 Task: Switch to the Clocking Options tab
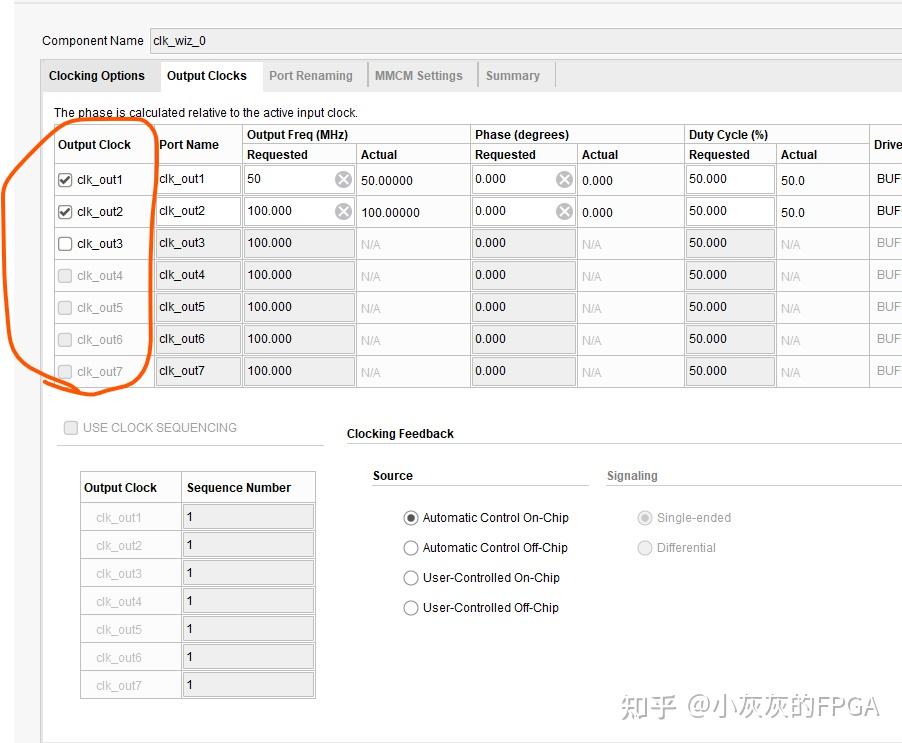[97, 75]
